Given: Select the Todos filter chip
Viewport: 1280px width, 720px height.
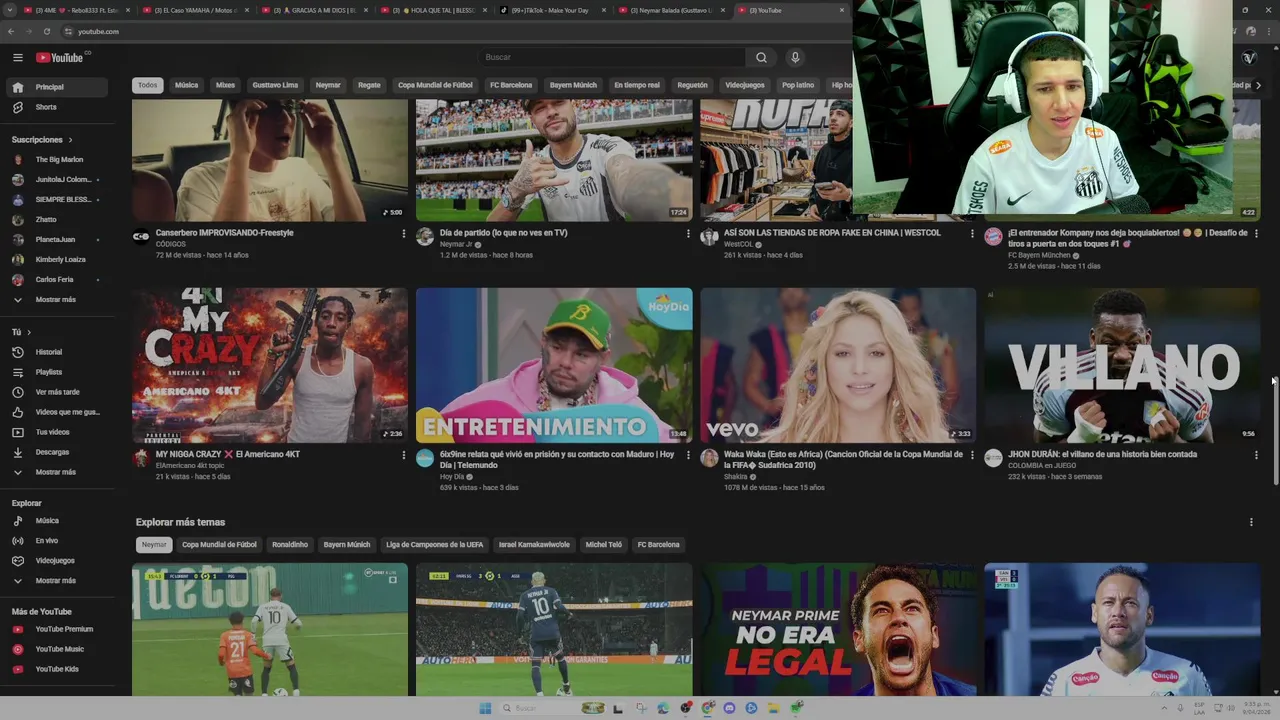Looking at the screenshot, I should (148, 85).
